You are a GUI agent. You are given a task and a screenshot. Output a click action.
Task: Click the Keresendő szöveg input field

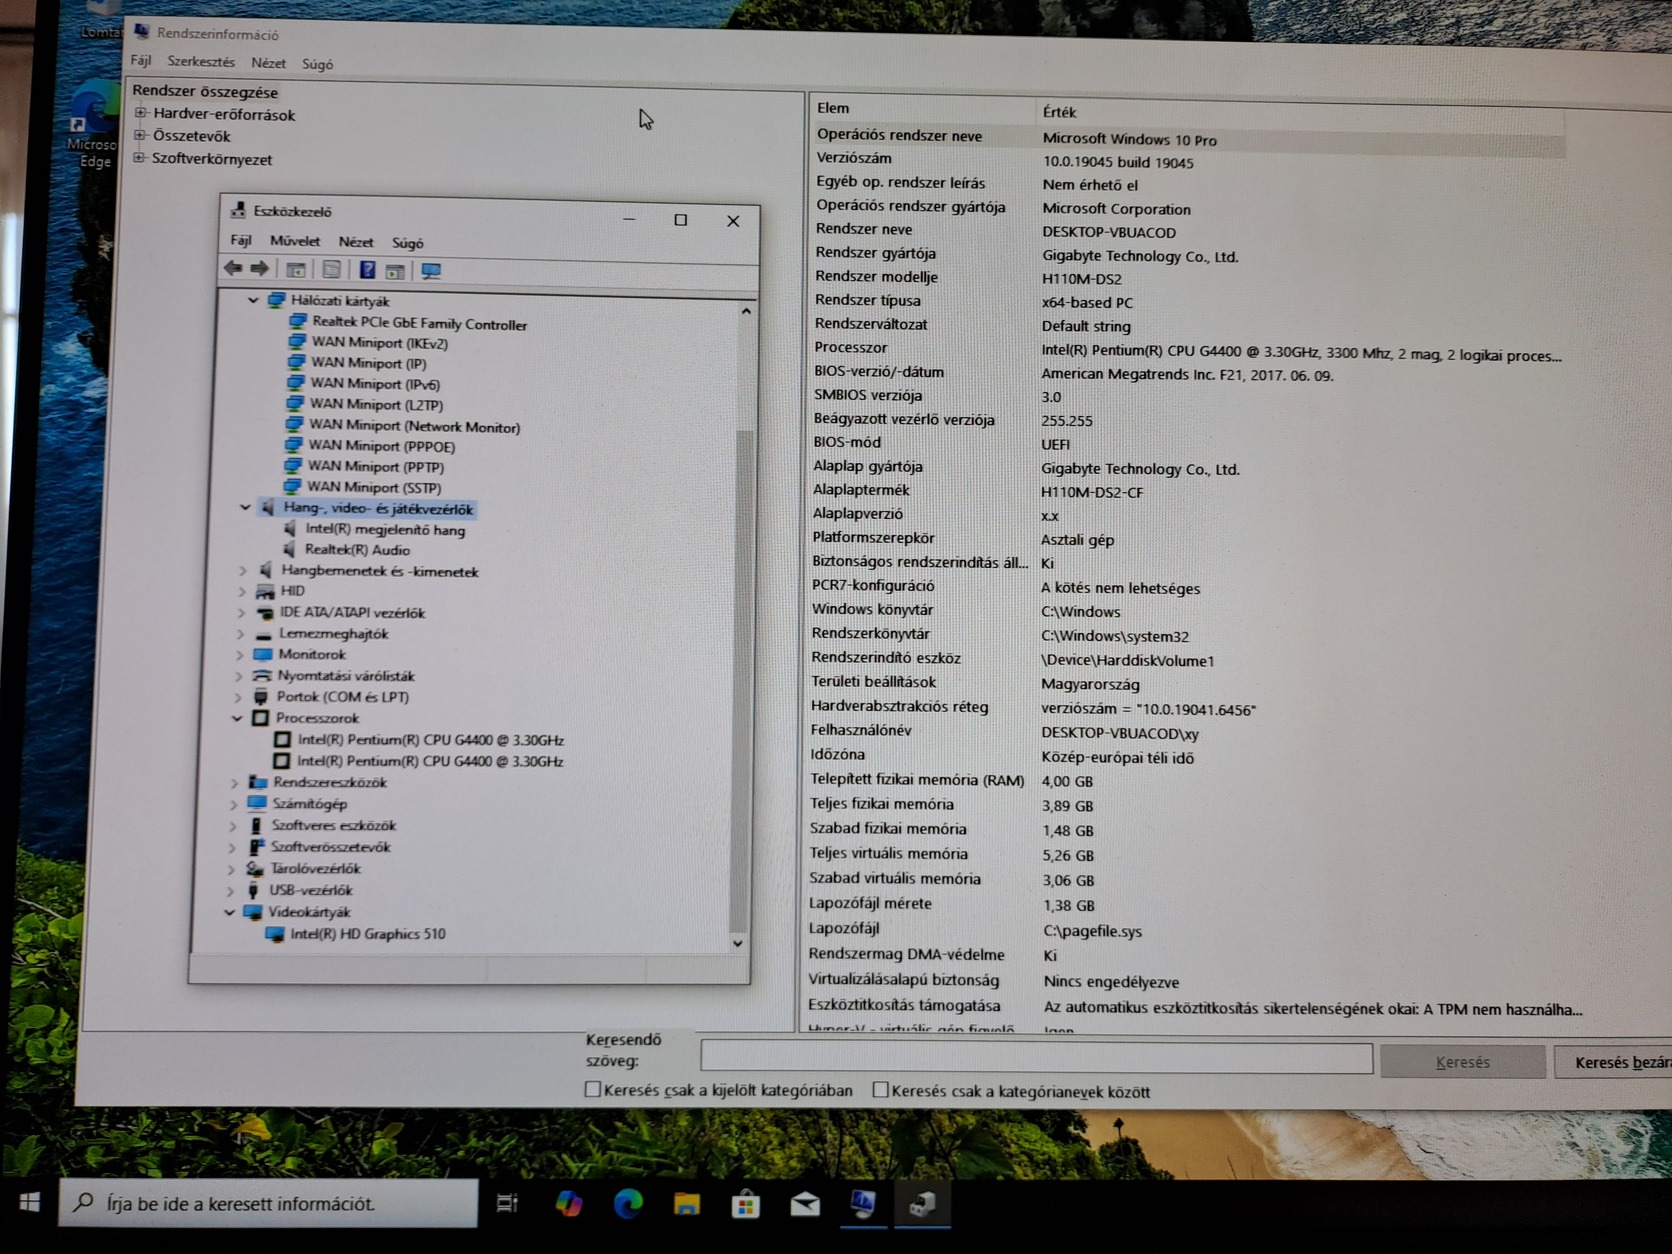point(1036,1058)
